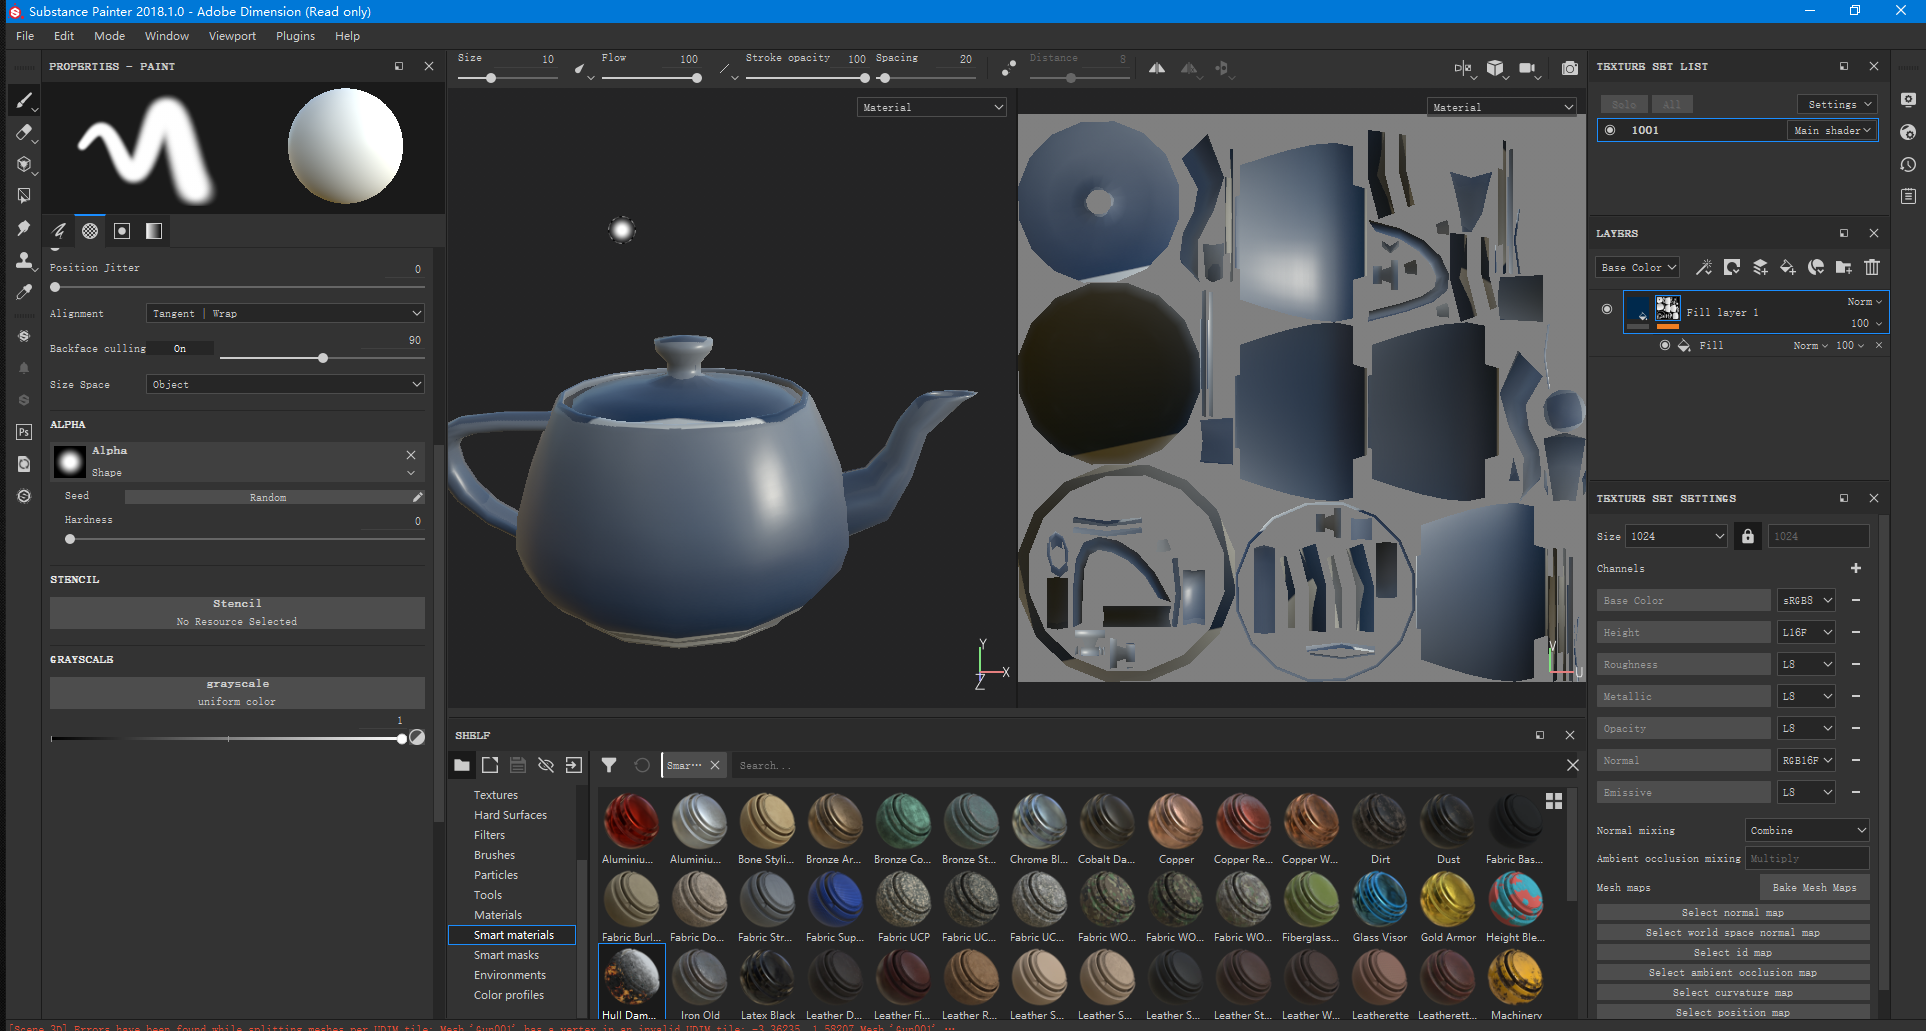The width and height of the screenshot is (1926, 1031).
Task: Click the 3D/2D view cube icon
Action: point(1495,68)
